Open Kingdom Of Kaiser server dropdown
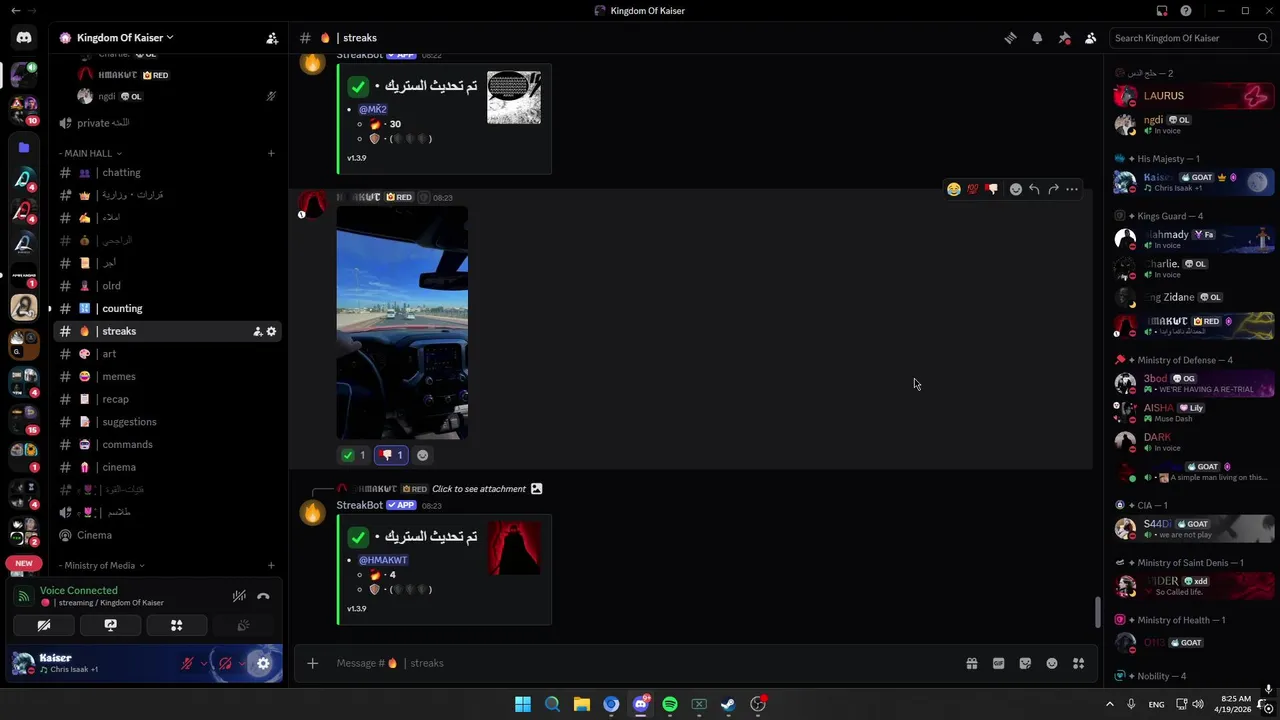 pos(125,38)
